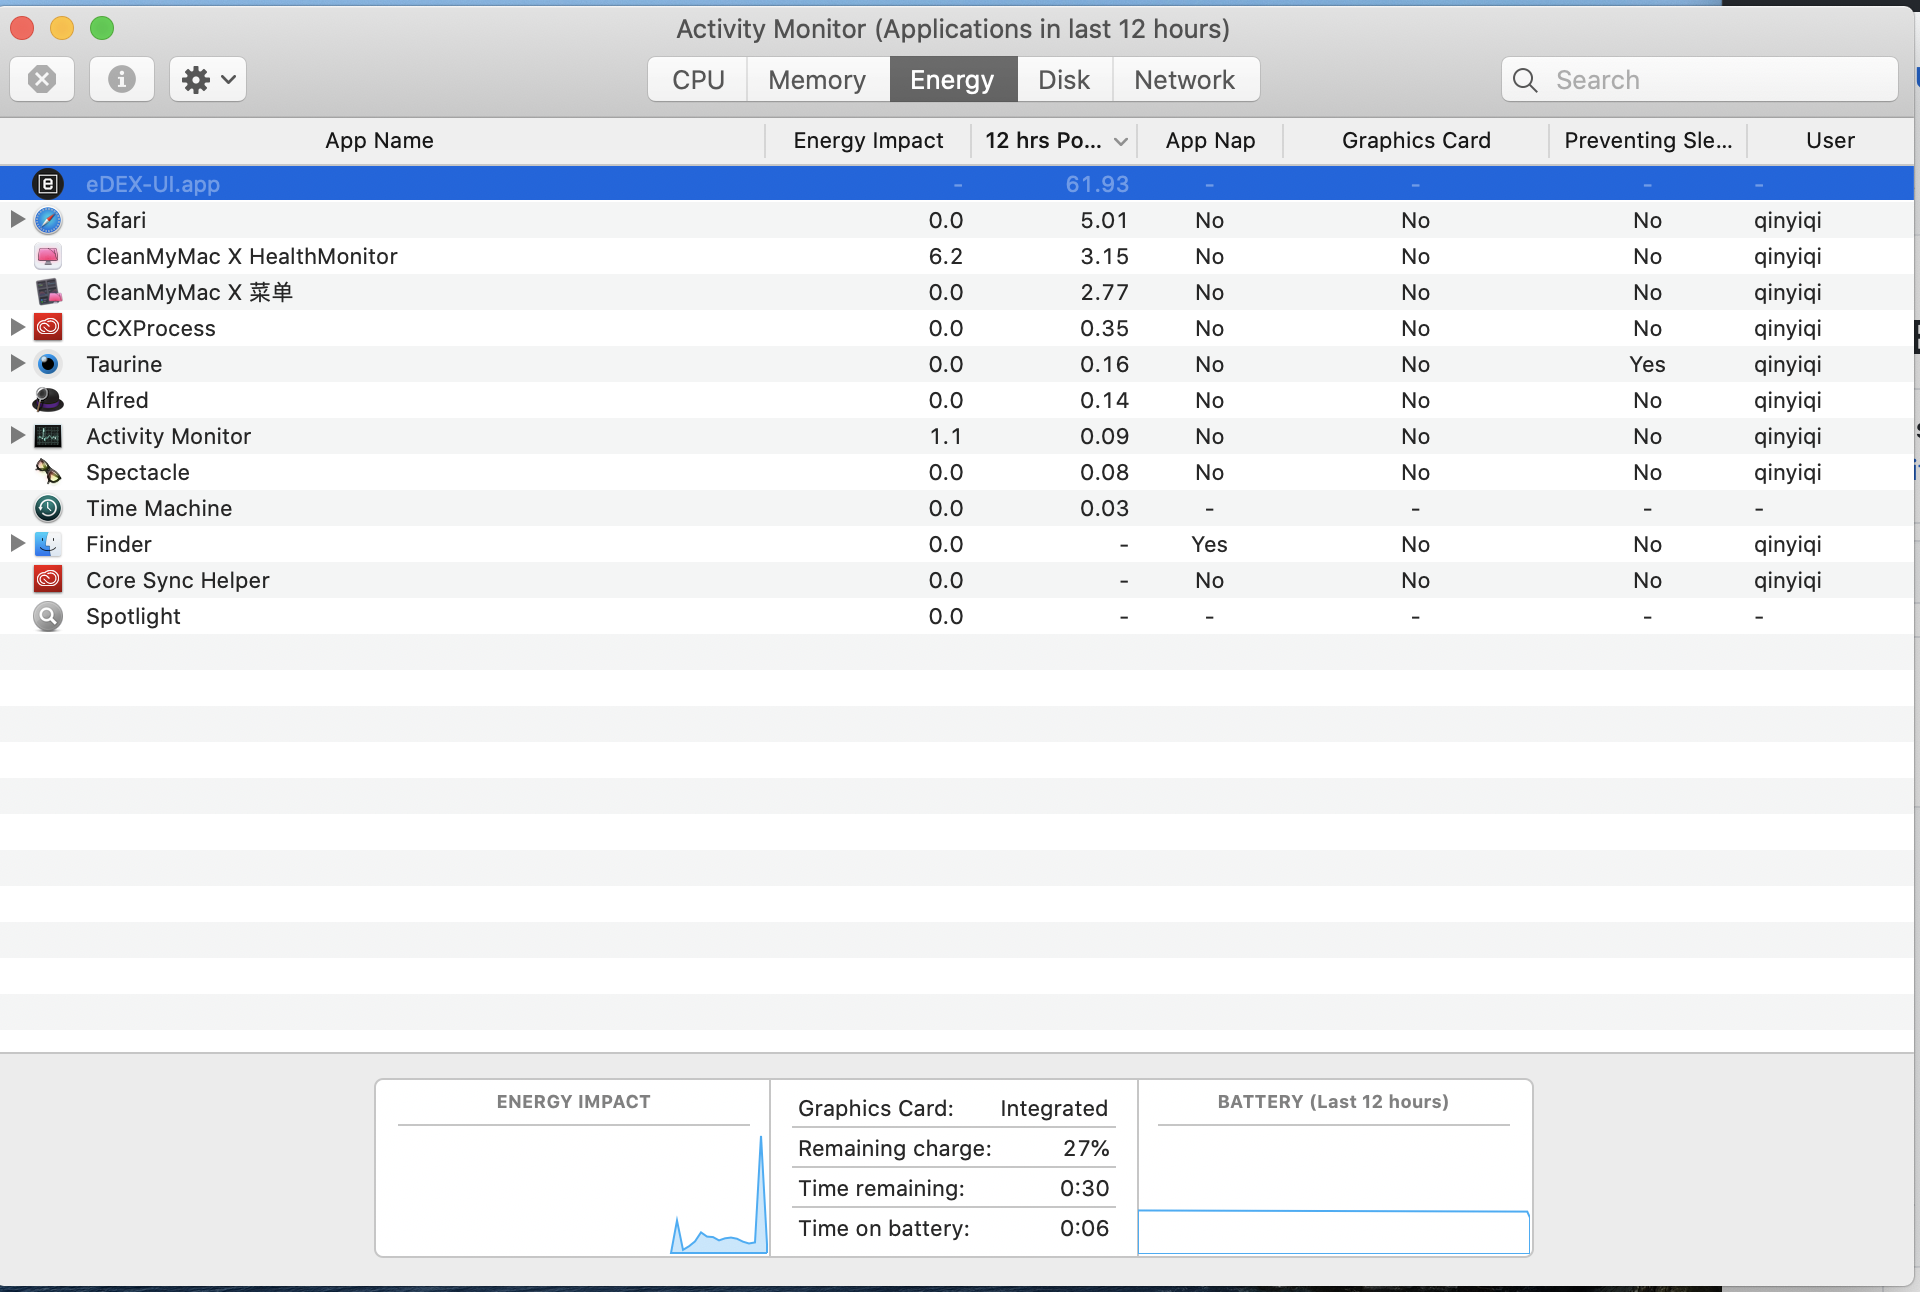Click the CCXProcess Creative Cloud icon

click(48, 328)
